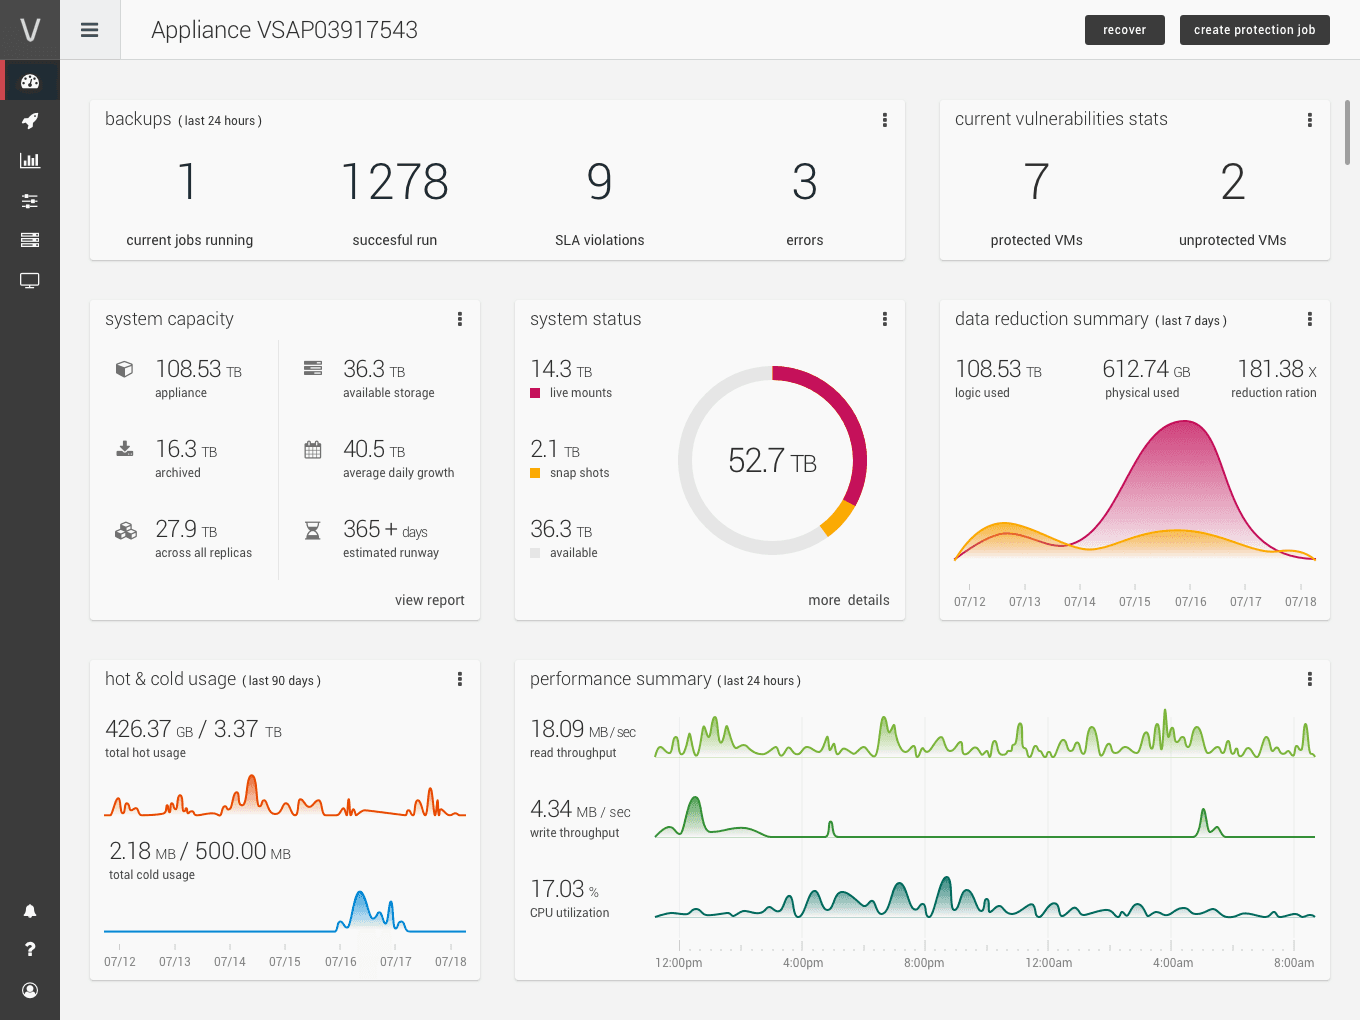Click the 1 current jobs running count
This screenshot has height=1020, width=1360.
tap(188, 182)
